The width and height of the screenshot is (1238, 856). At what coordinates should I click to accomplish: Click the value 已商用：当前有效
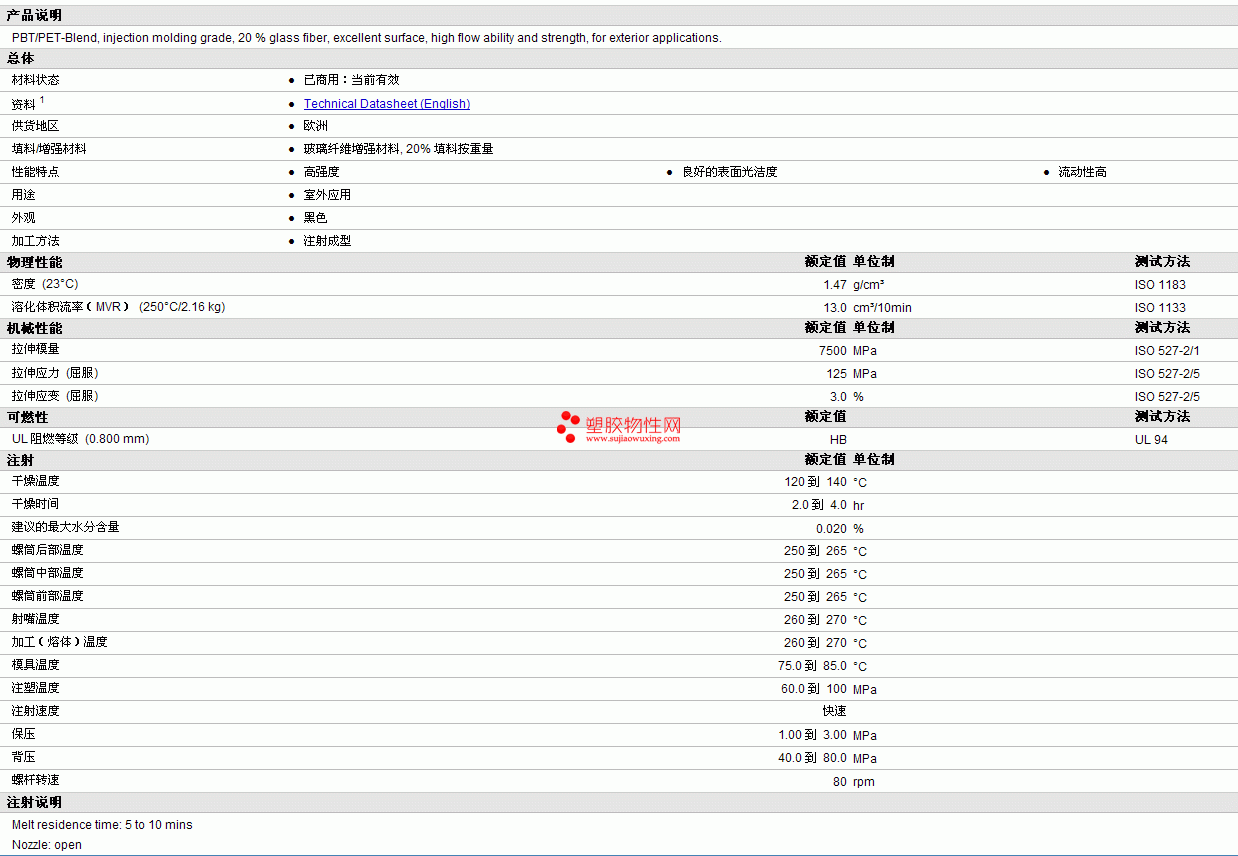tap(352, 80)
